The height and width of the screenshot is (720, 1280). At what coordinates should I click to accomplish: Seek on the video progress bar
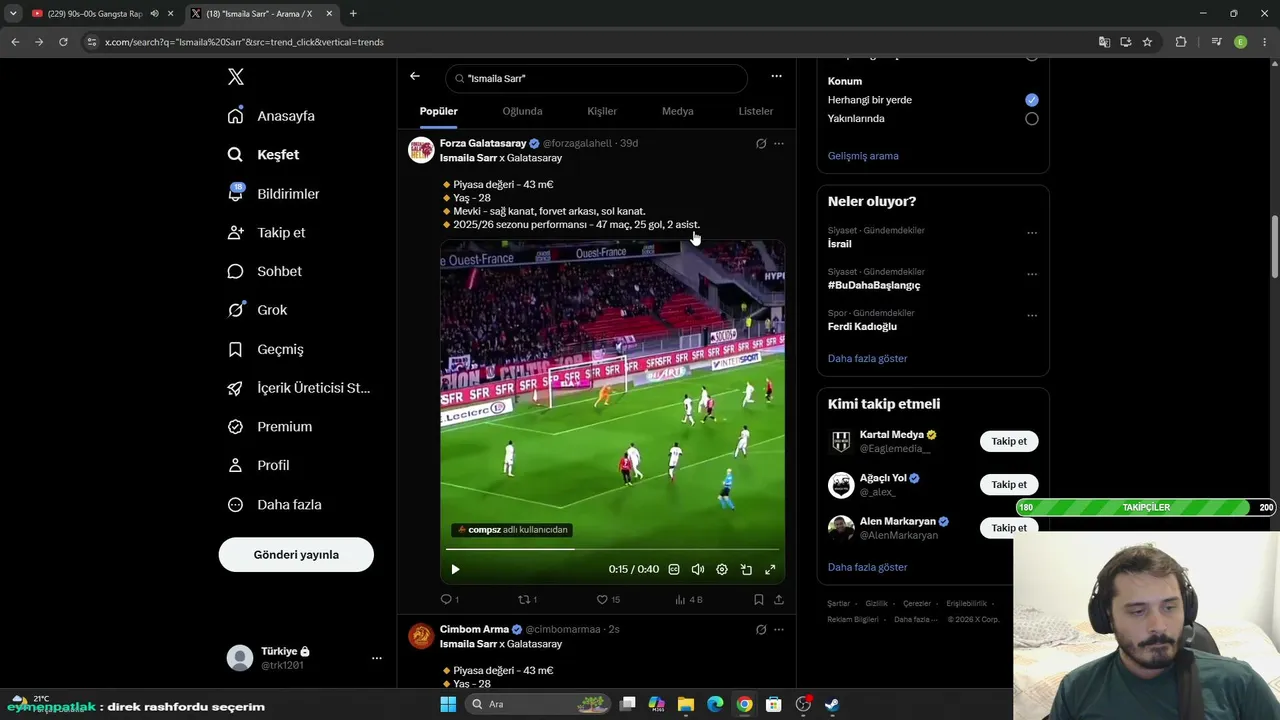[612, 549]
